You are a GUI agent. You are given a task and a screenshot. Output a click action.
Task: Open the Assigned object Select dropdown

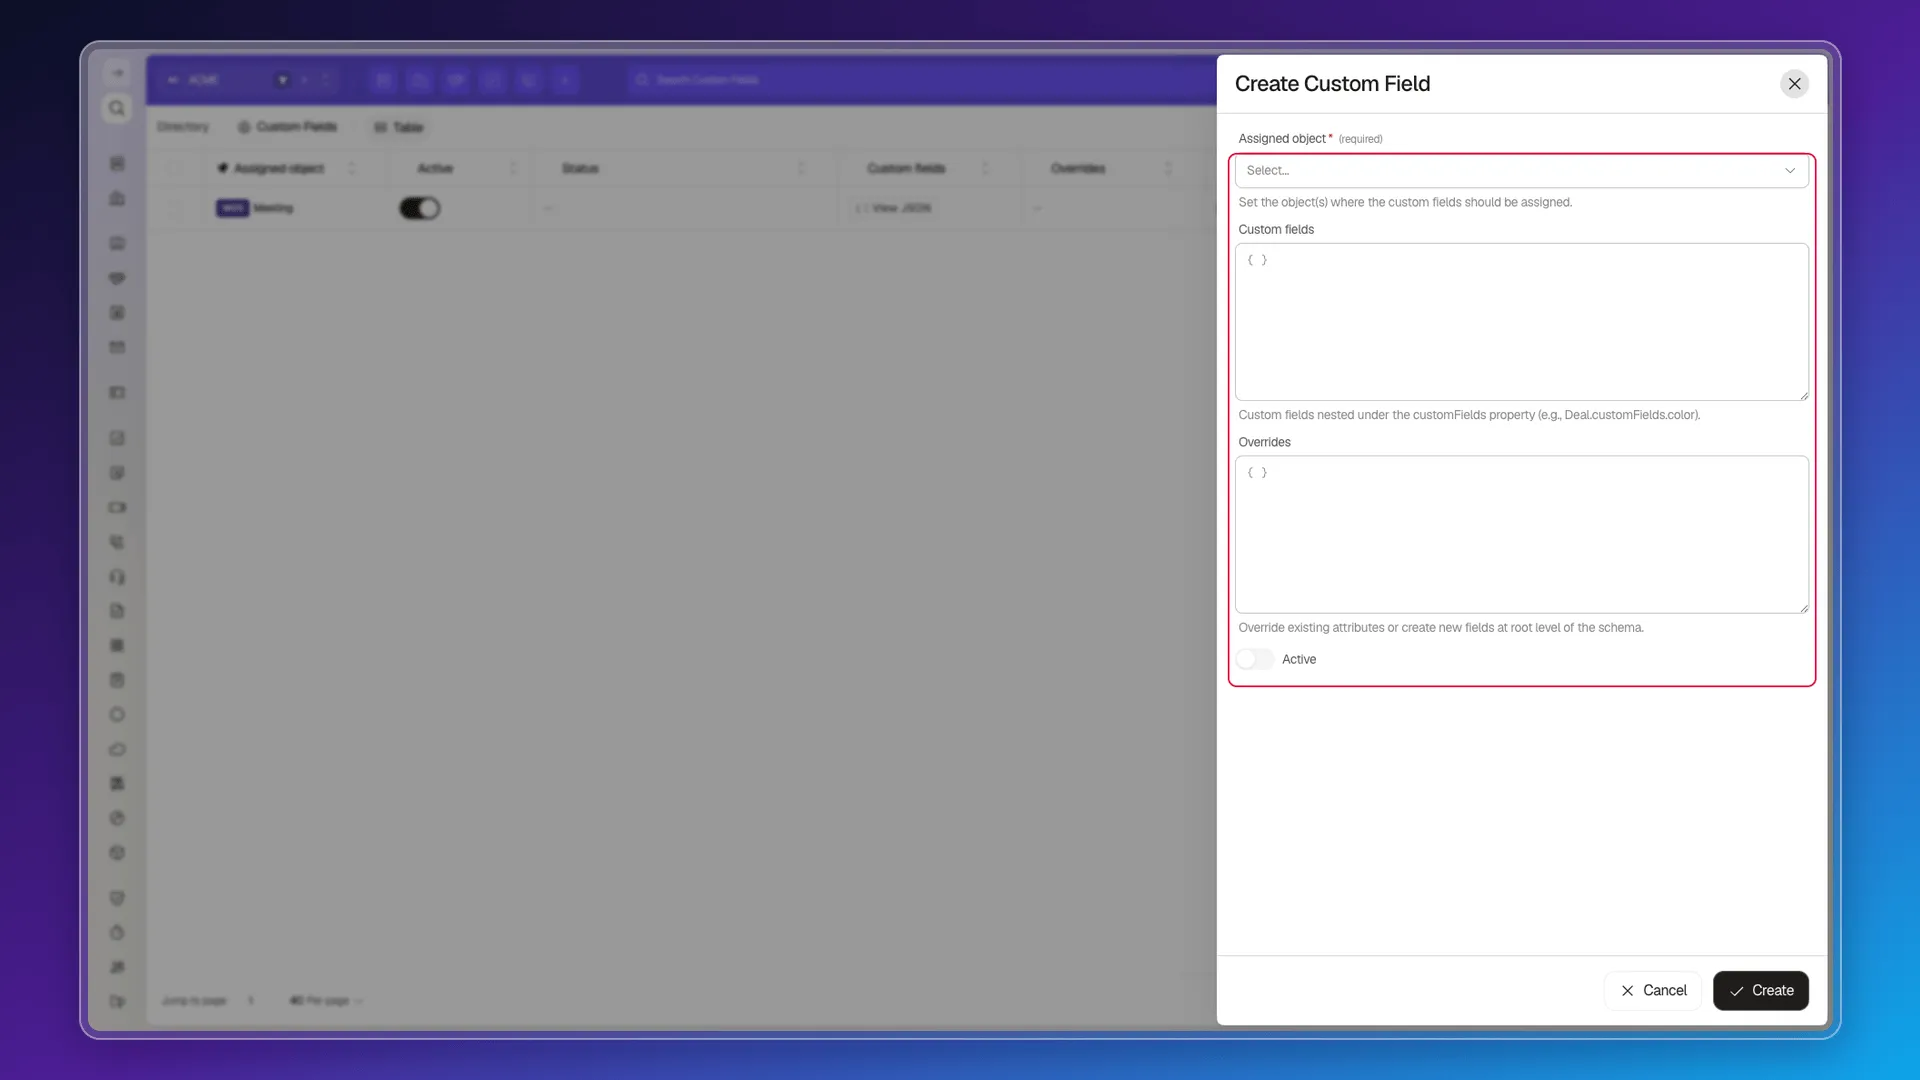click(1521, 171)
